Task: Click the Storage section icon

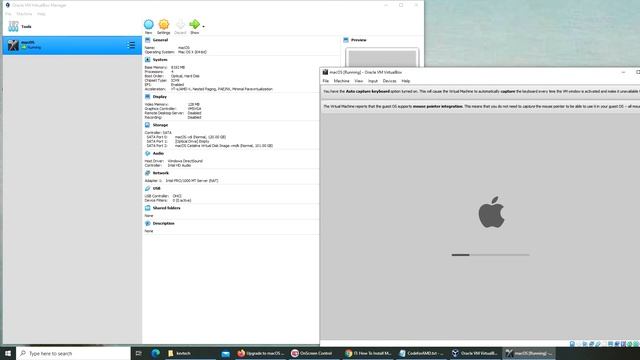Action: [x=147, y=125]
